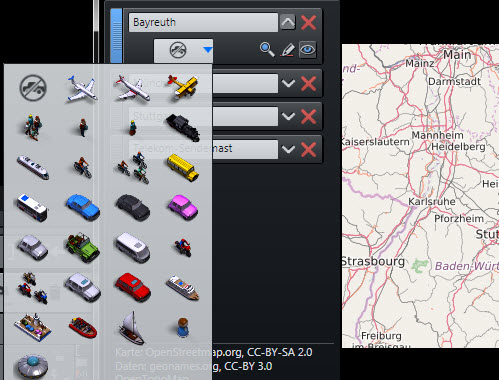Select the yellow school bus
Screen dimensions: 499x380
point(183,168)
